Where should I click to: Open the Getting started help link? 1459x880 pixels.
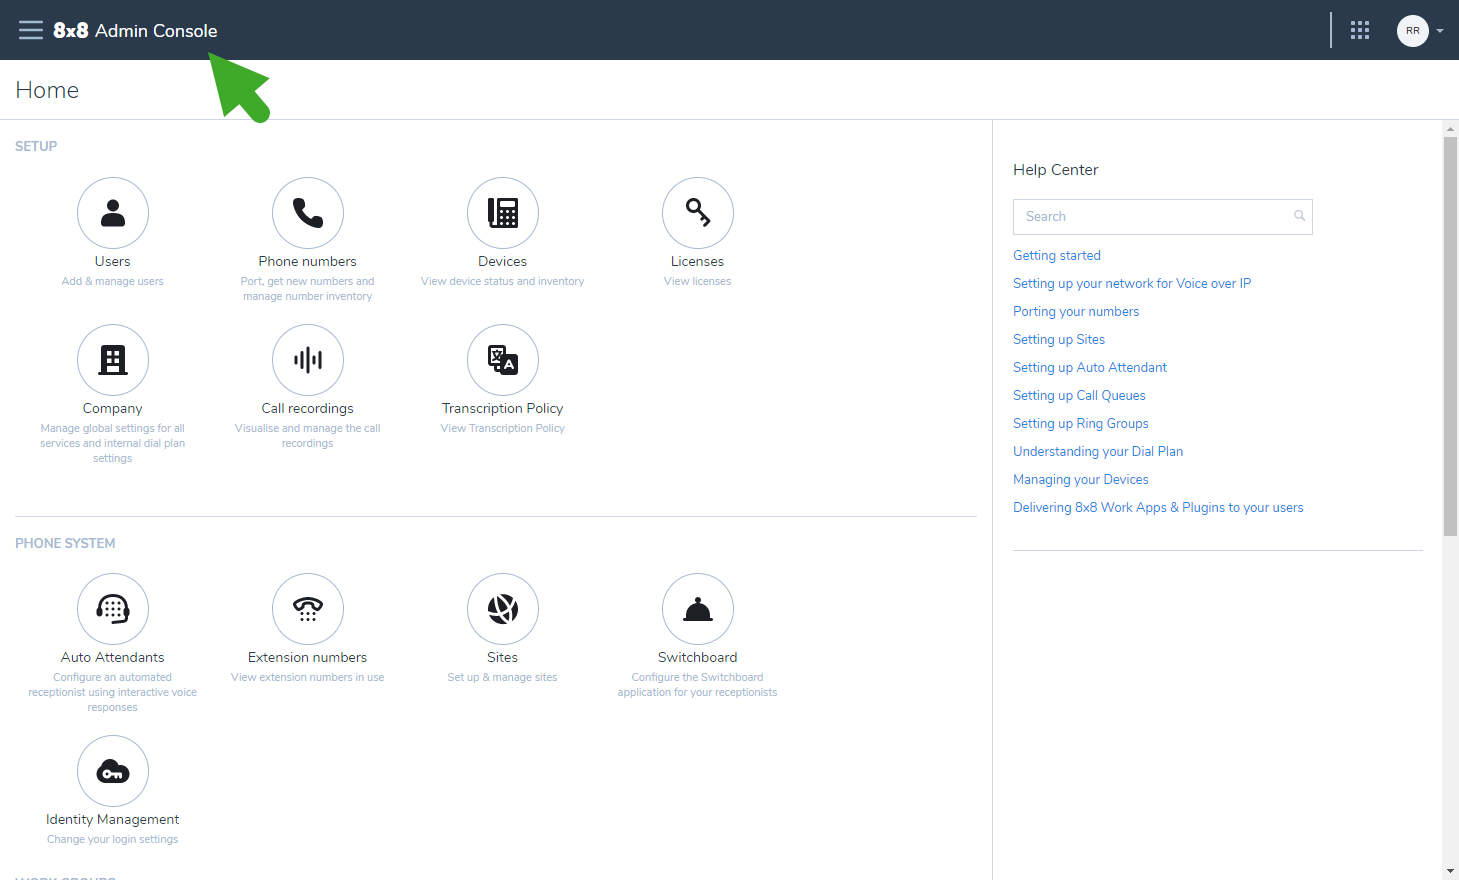click(x=1057, y=255)
